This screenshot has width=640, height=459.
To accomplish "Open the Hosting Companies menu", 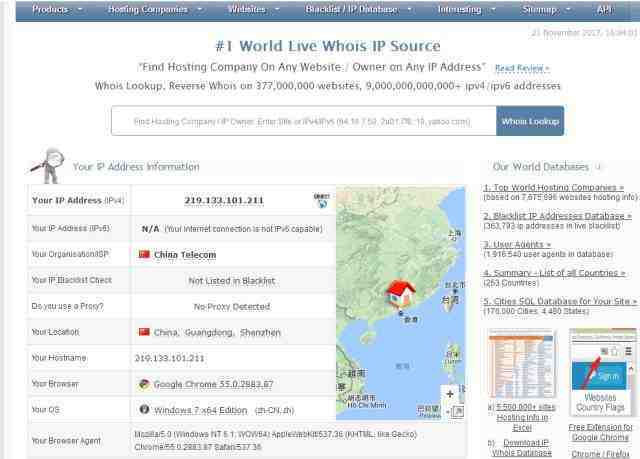I will click(148, 9).
